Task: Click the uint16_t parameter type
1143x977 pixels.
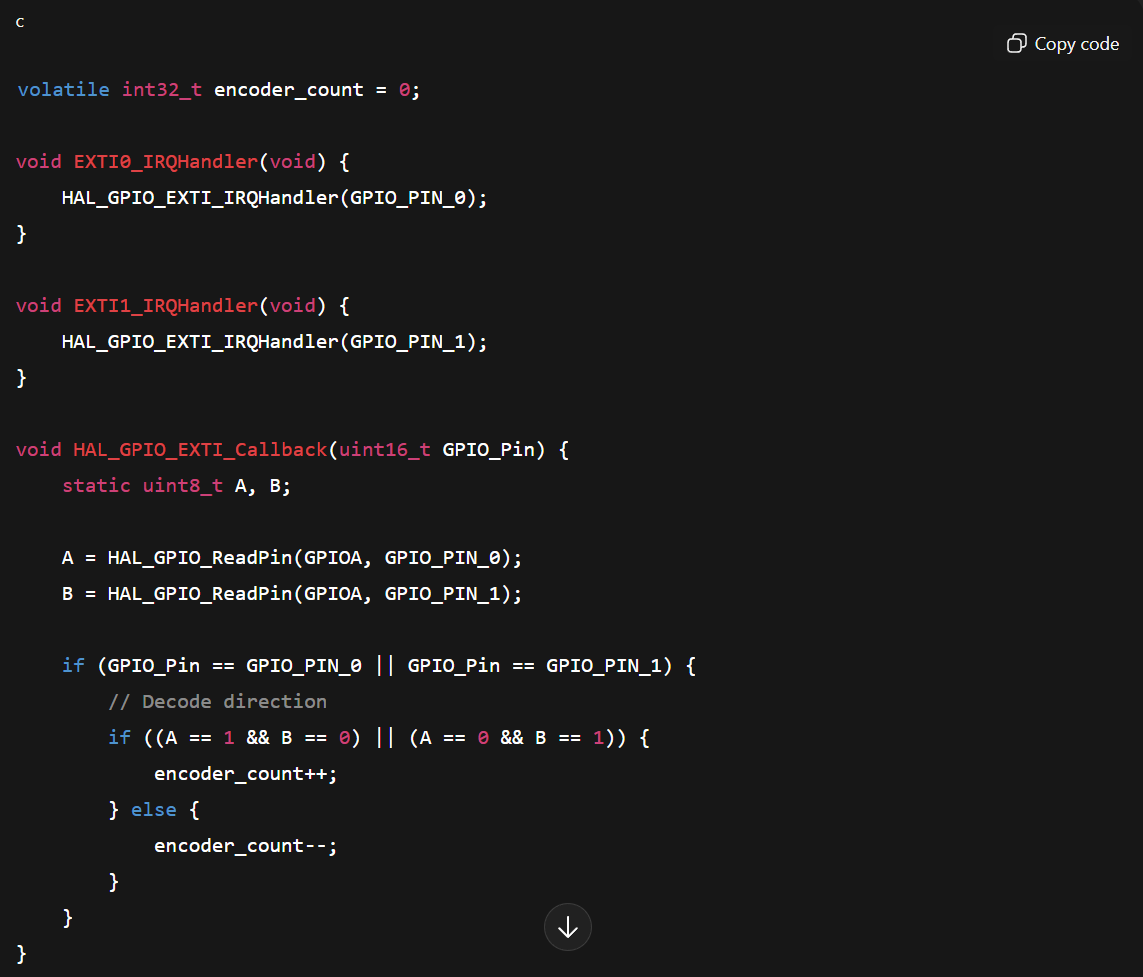Action: point(385,450)
